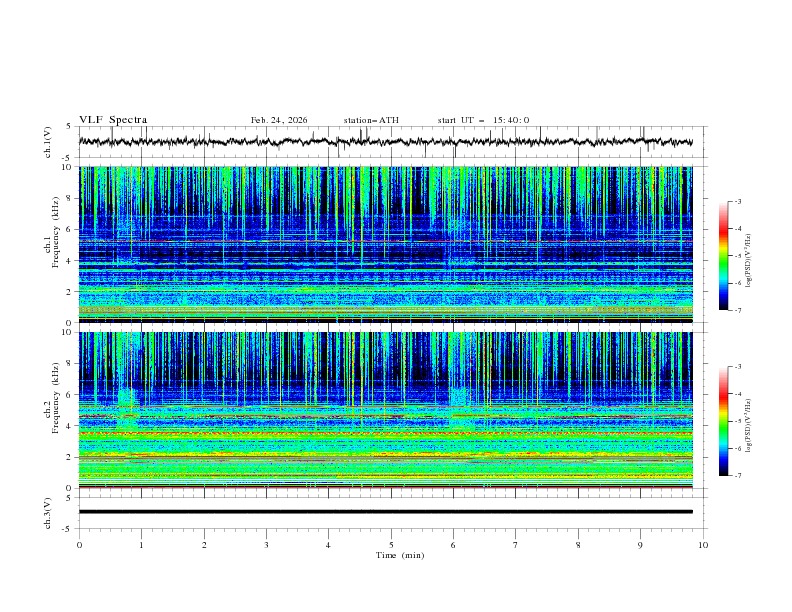Click time axis tick label "1"
The width and height of the screenshot is (792, 612).
[x=142, y=545]
